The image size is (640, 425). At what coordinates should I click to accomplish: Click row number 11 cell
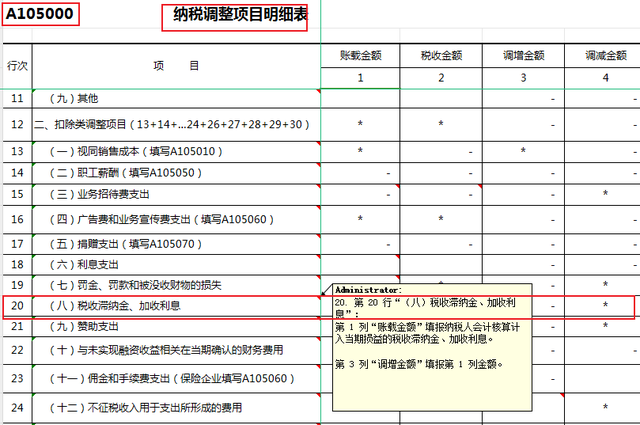(17, 98)
